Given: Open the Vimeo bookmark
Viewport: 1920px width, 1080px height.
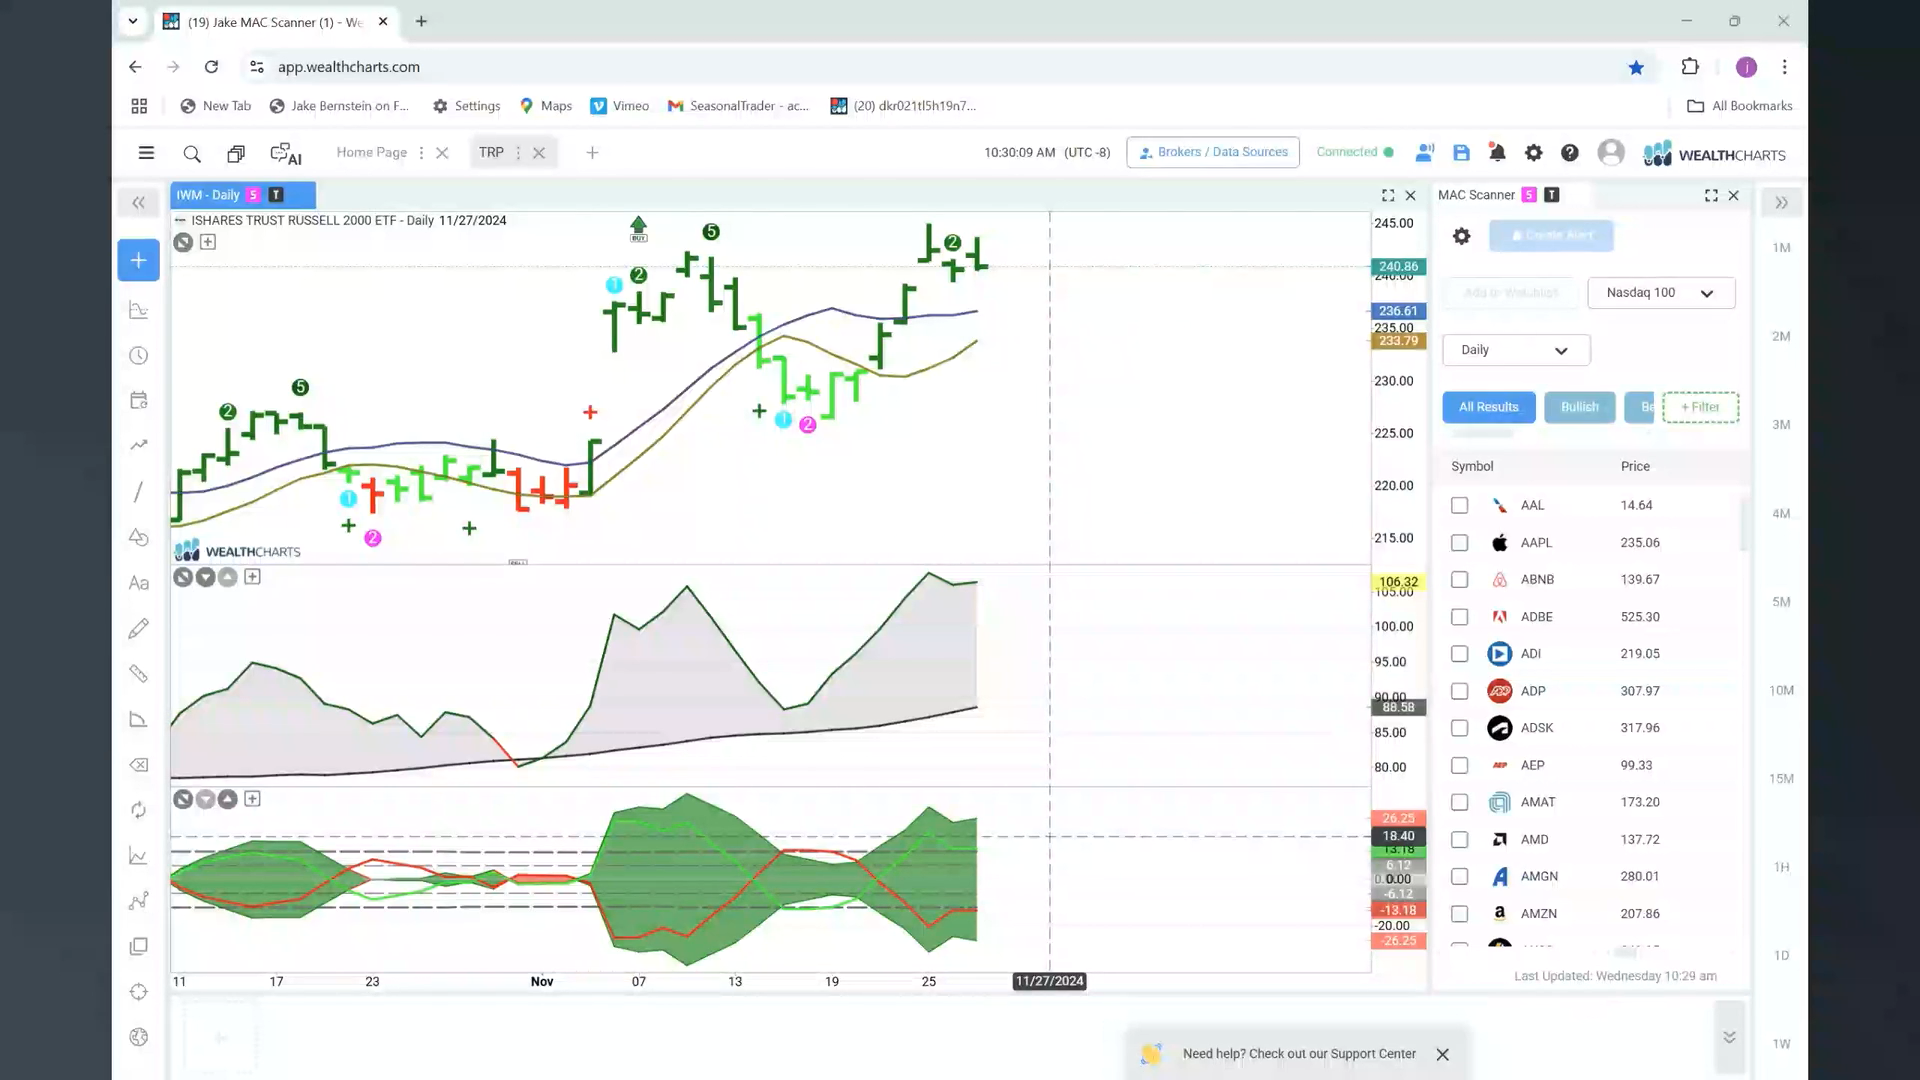Looking at the screenshot, I should pos(620,106).
